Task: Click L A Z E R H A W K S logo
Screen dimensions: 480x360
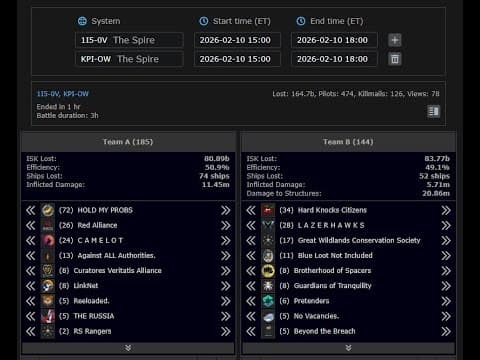Action: [268, 225]
